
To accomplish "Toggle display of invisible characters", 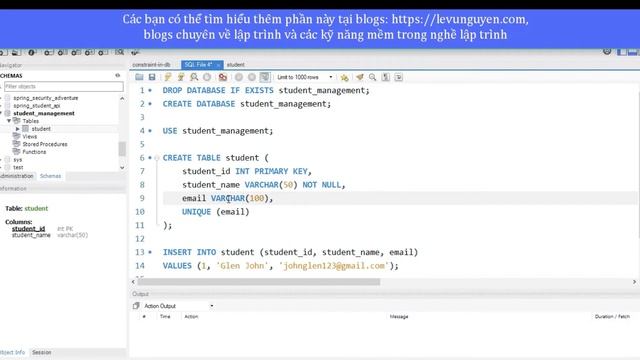I will point(385,77).
